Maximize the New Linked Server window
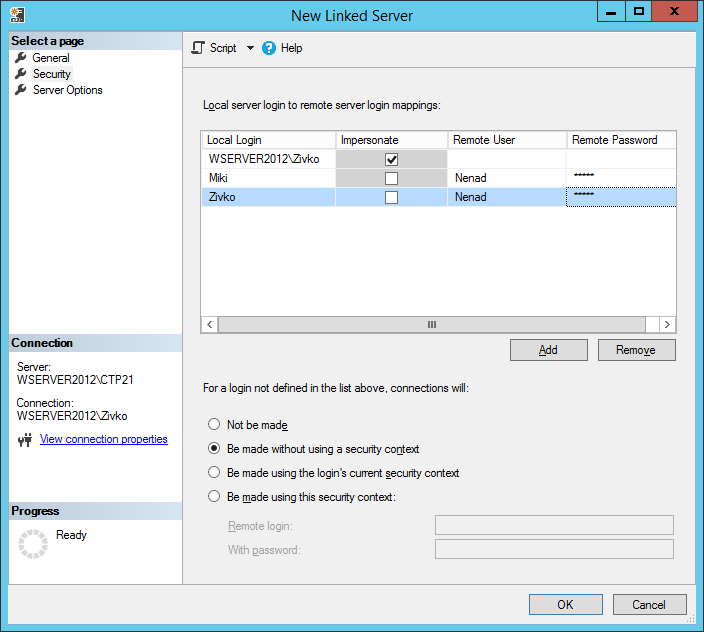The width and height of the screenshot is (704, 632). (638, 12)
